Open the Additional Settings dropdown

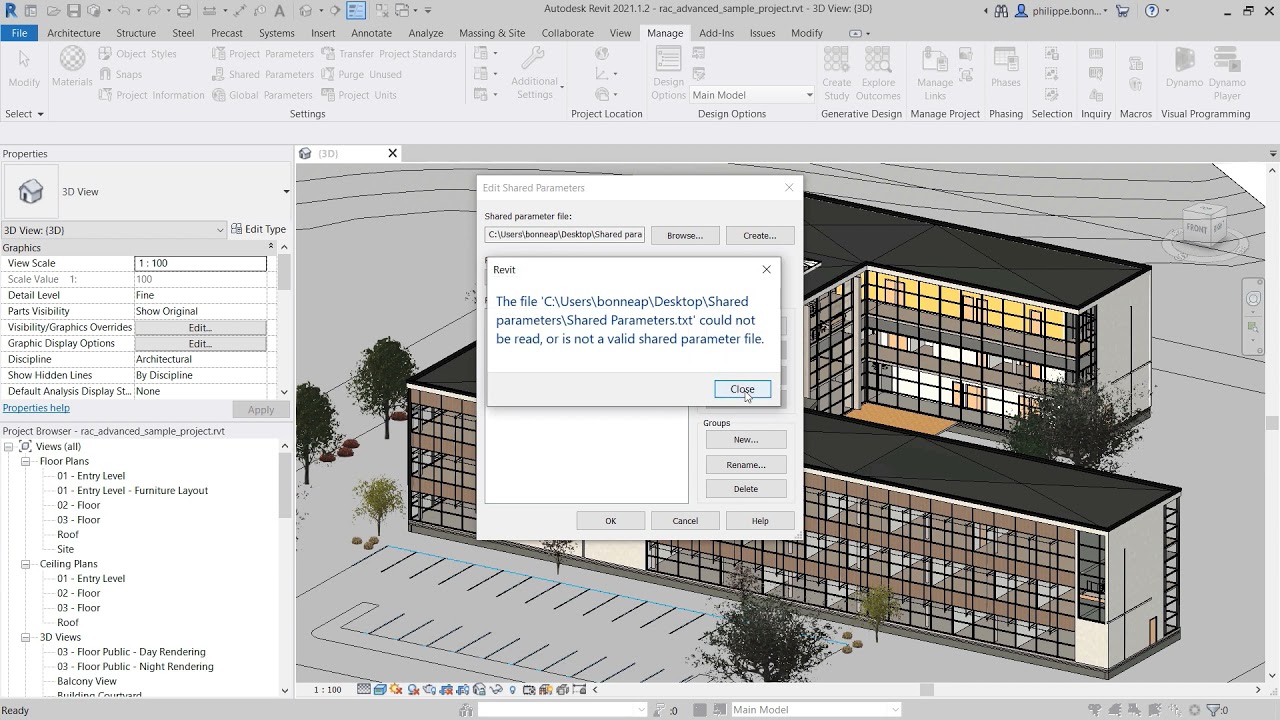click(x=534, y=74)
